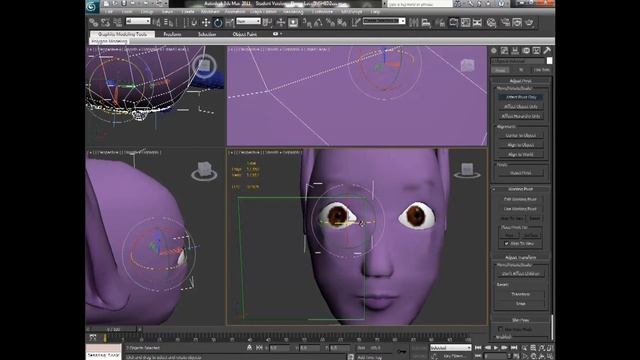The height and width of the screenshot is (360, 640).
Task: Click the Align to World button
Action: point(521,154)
